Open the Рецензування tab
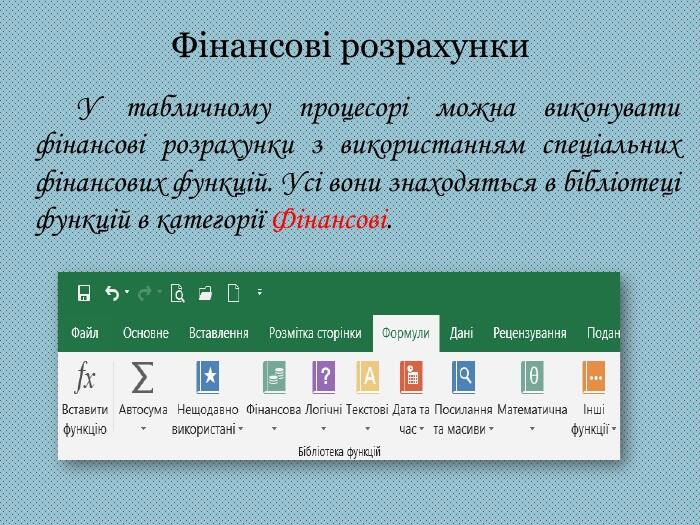700x525 pixels. [x=530, y=333]
